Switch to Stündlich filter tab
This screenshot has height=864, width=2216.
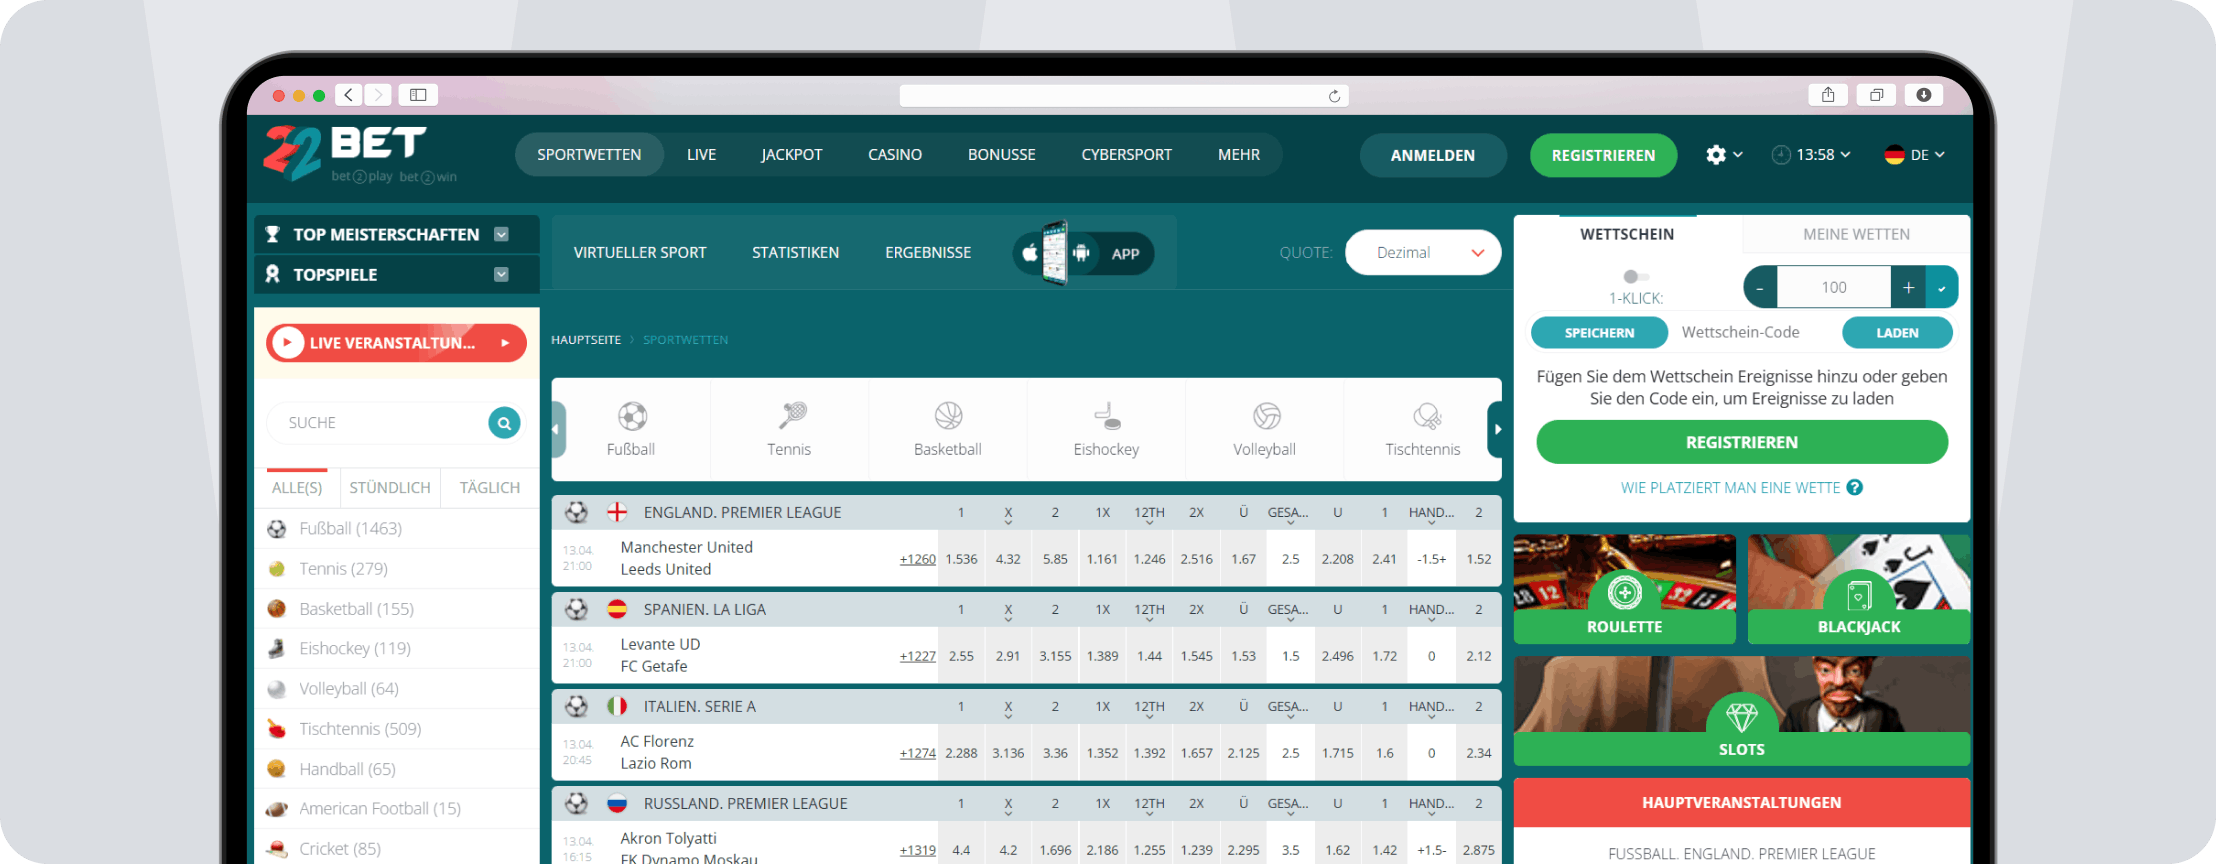390,488
